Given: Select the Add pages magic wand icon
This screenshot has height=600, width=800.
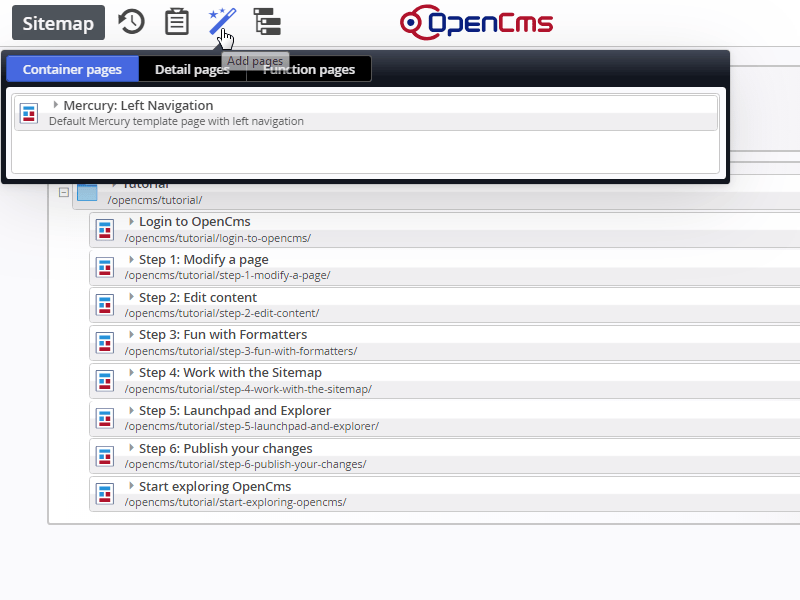Looking at the screenshot, I should click(x=221, y=21).
